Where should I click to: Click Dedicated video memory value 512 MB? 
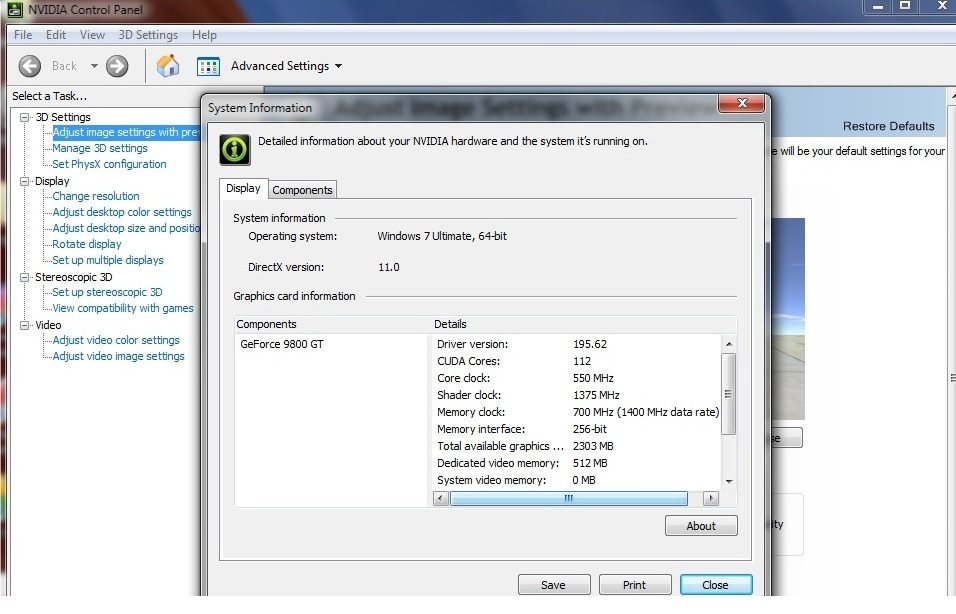point(590,463)
